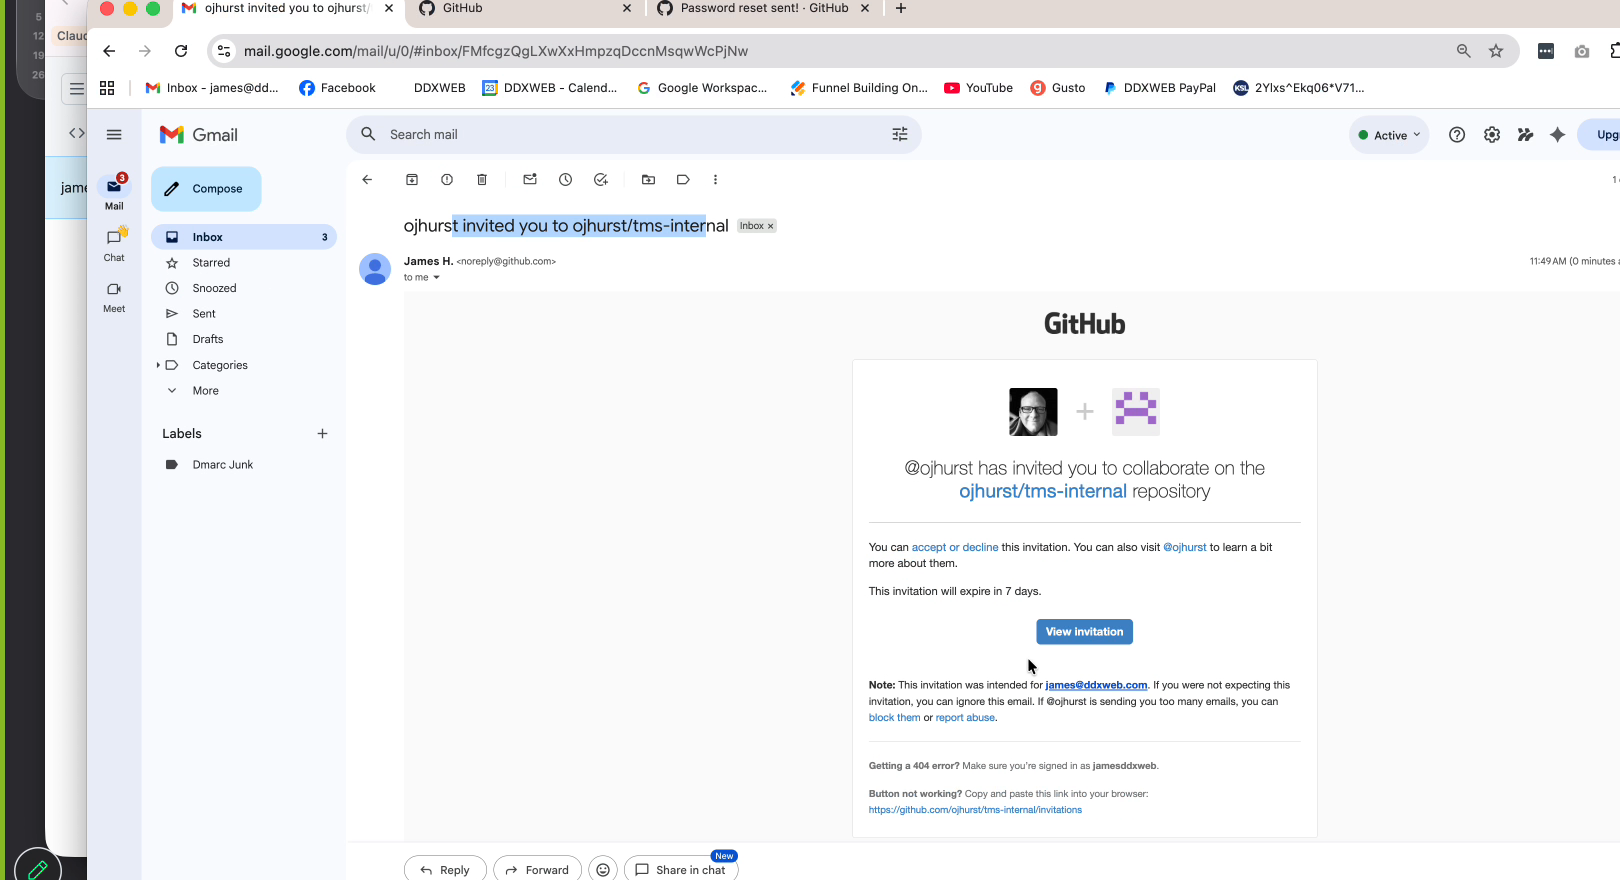This screenshot has width=1620, height=880.
Task: Click Share in chat button
Action: click(681, 869)
